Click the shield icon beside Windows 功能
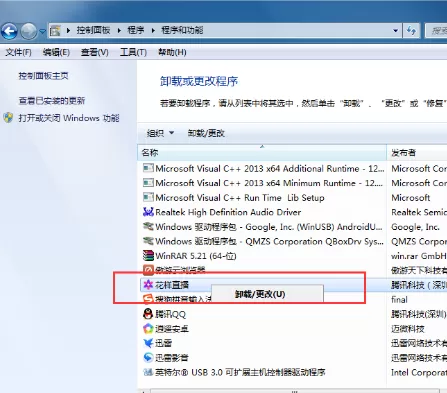 8,118
